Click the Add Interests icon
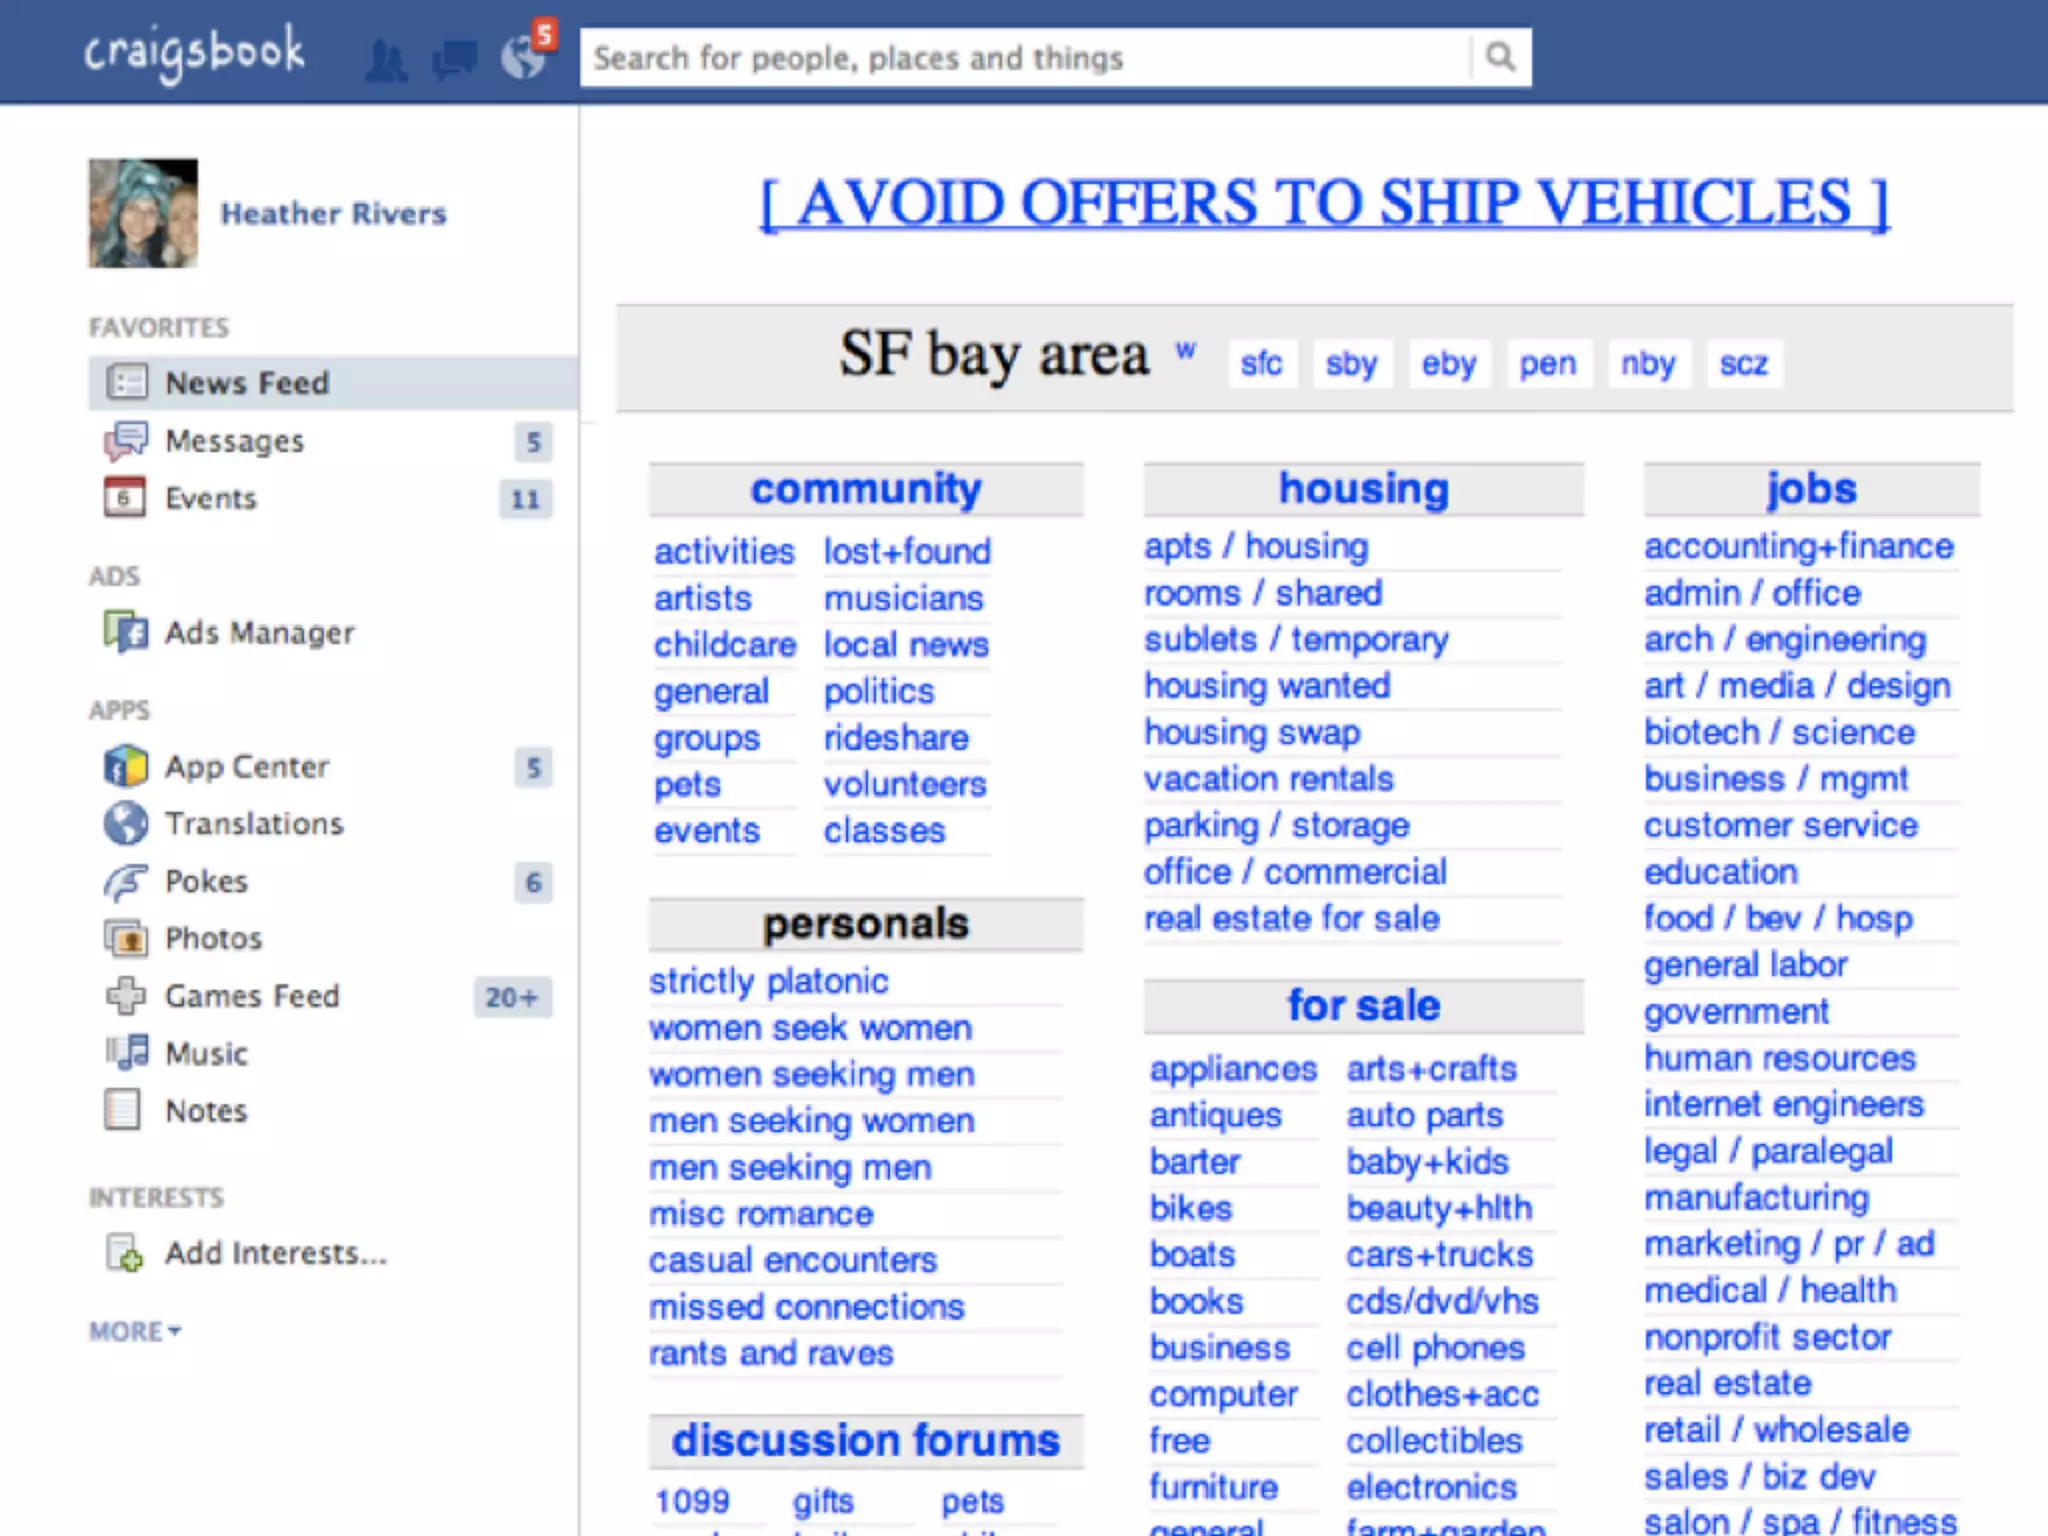The width and height of the screenshot is (2048, 1536). pos(125,1252)
